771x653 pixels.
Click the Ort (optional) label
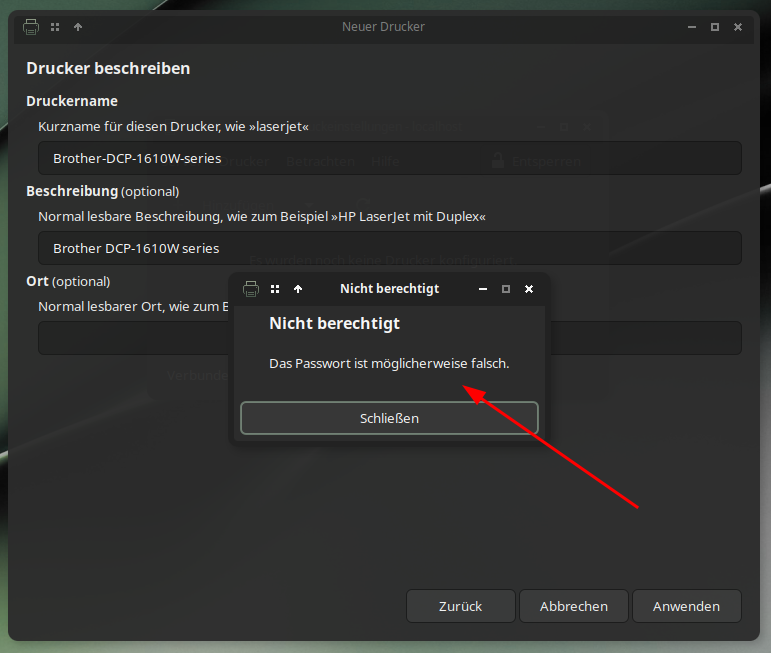(68, 281)
